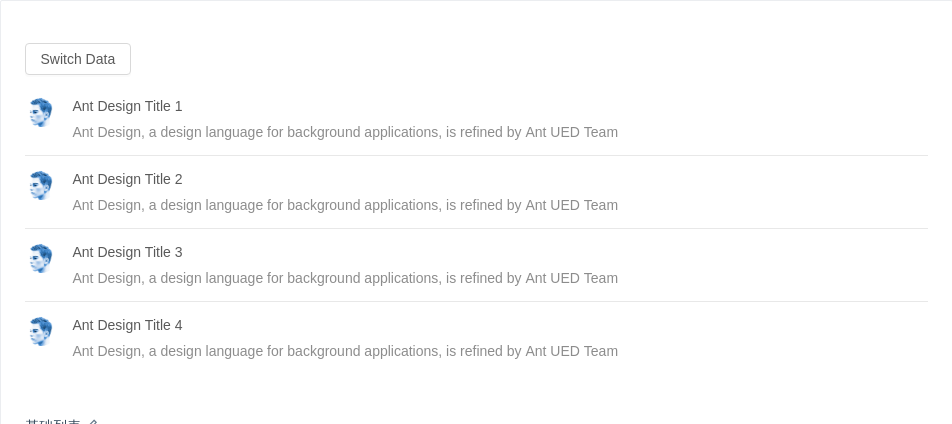The height and width of the screenshot is (424, 952).
Task: Click the Ant Design Title 4 heading
Action: tap(127, 325)
